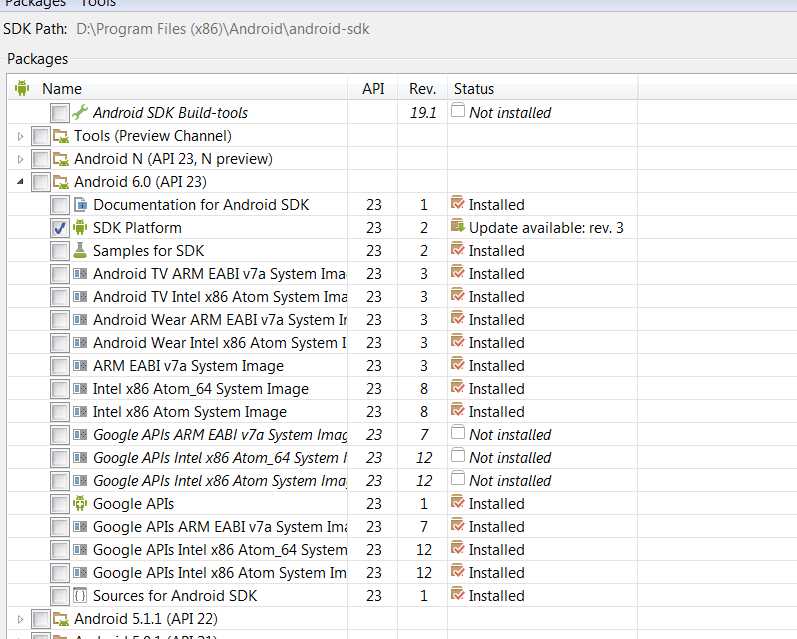Viewport: 797px width, 639px height.
Task: Select the installed 'Google APIs ARM EABI v7a System' revision 7 row
Action: pos(220,527)
